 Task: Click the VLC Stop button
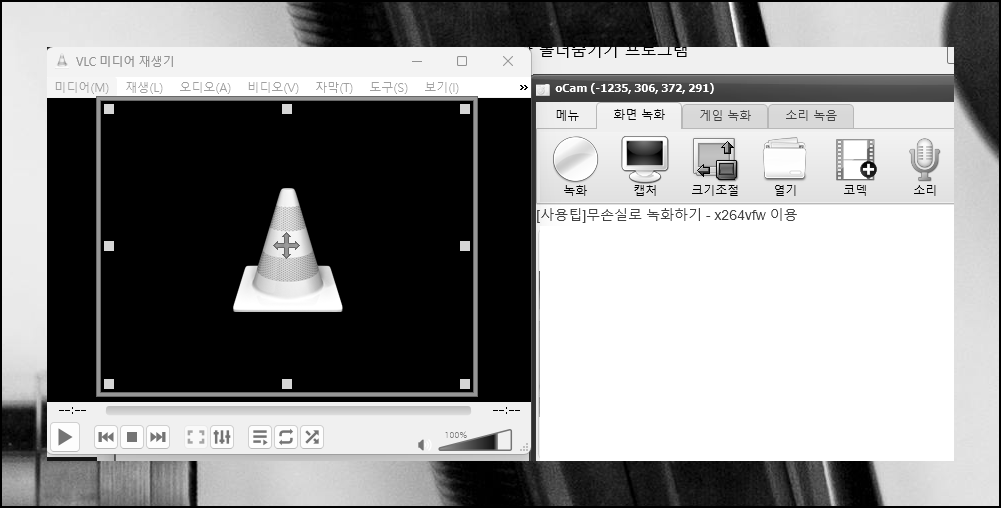coord(132,437)
